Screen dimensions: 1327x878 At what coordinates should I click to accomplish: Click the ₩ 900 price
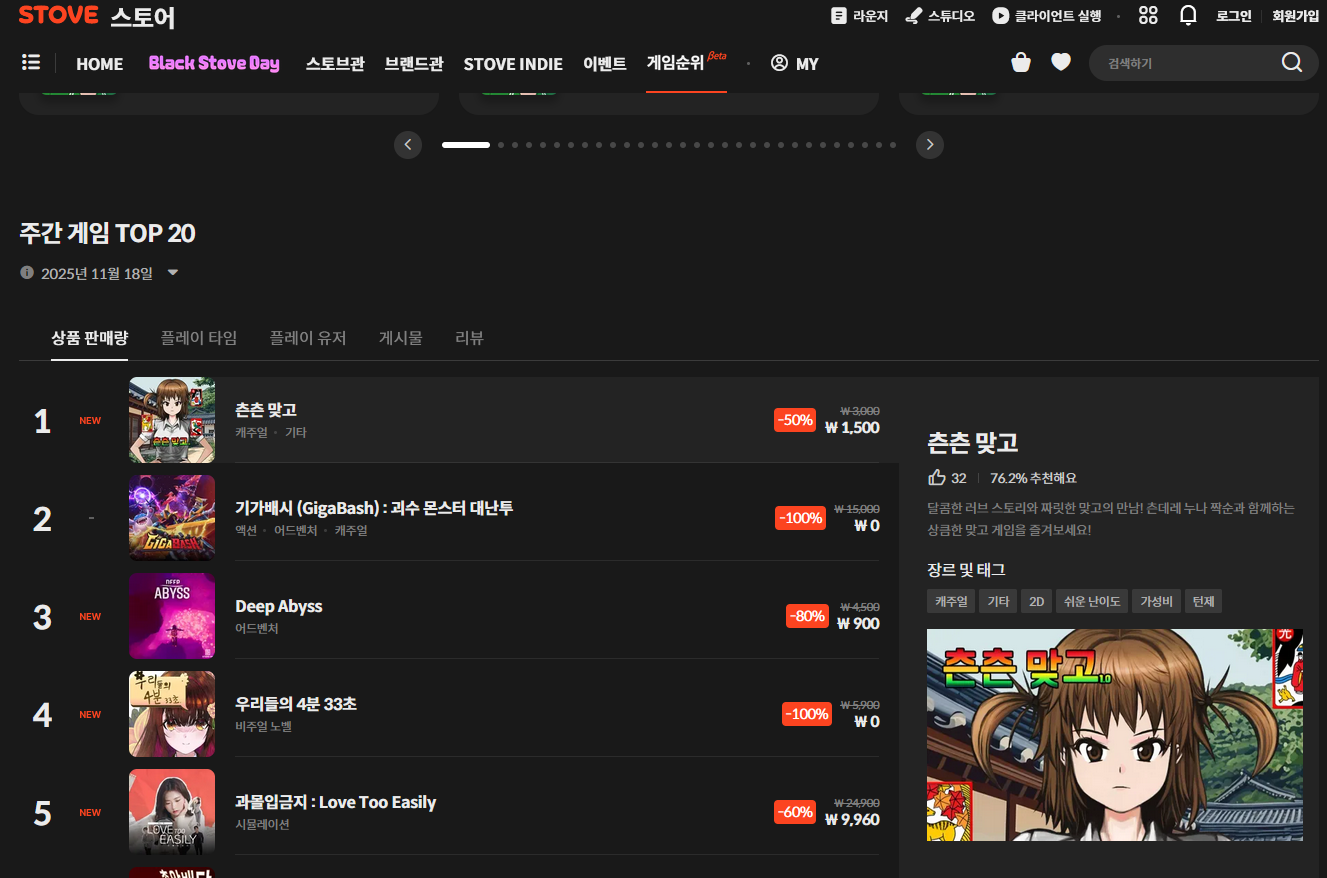pyautogui.click(x=858, y=624)
